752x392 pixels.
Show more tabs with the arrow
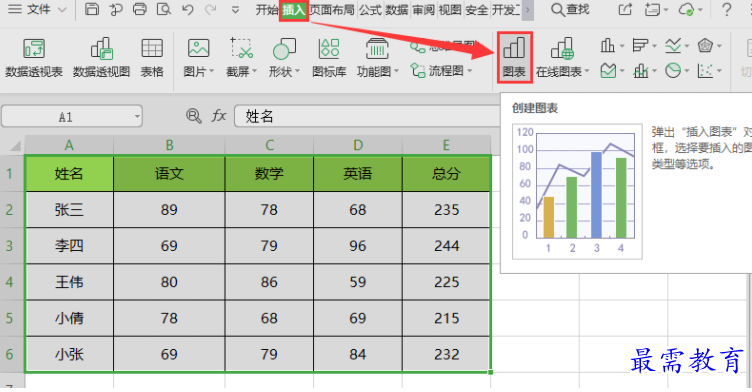tap(528, 10)
